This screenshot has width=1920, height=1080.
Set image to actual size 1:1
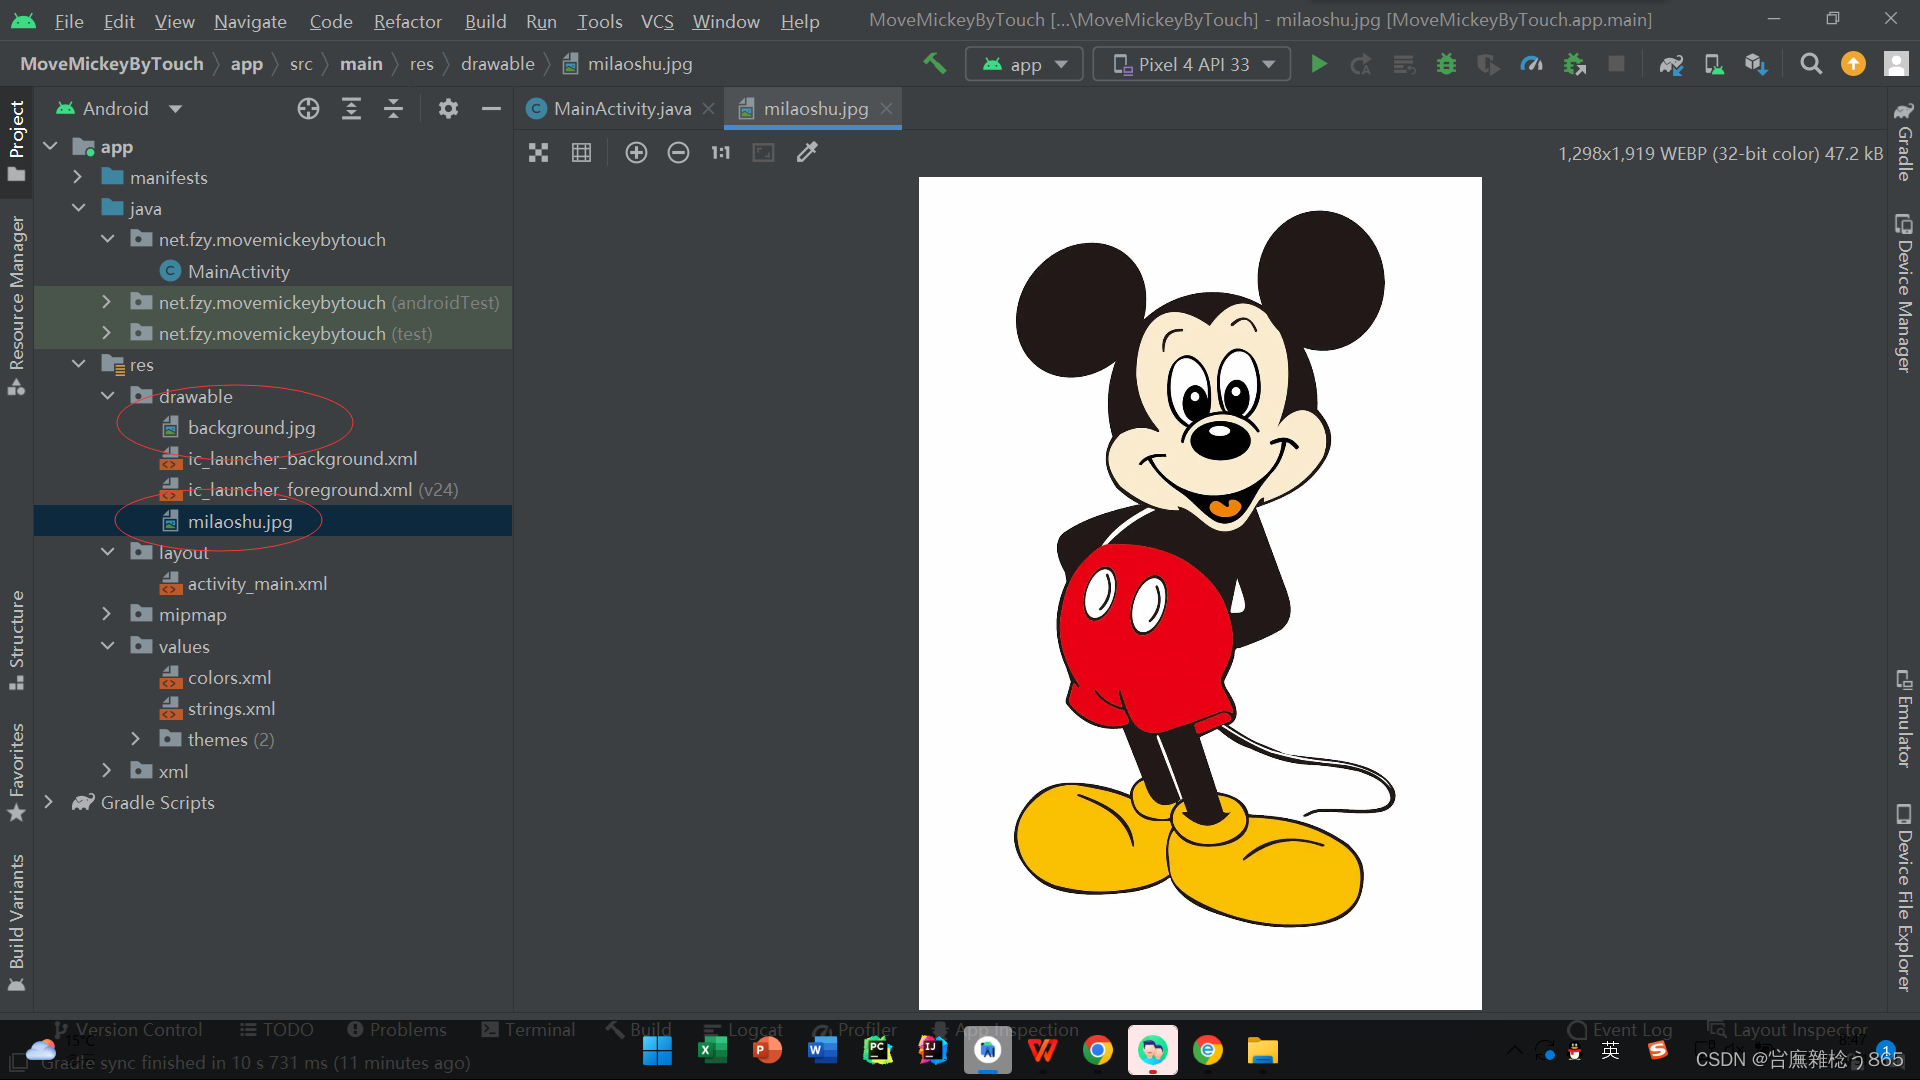721,153
